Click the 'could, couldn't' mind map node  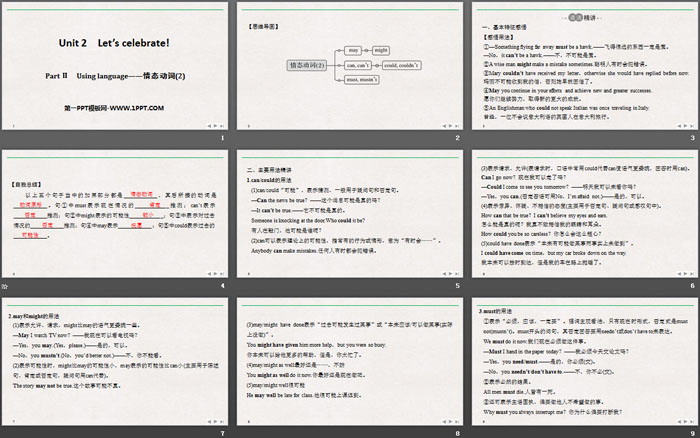[401, 65]
